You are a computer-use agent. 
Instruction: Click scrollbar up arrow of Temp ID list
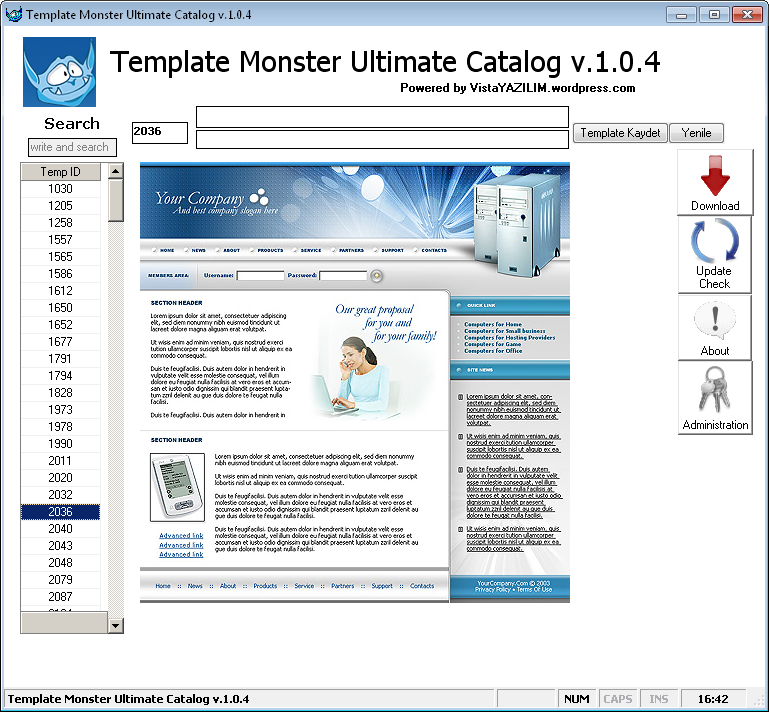(116, 171)
